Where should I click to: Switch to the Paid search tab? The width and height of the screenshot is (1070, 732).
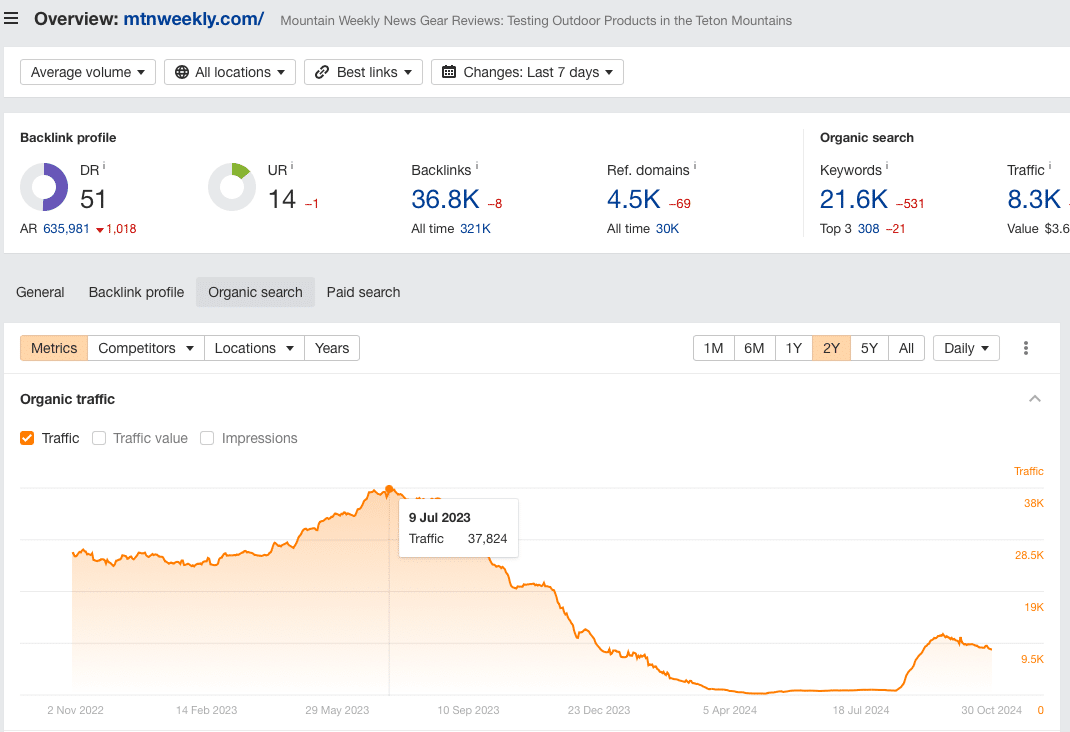point(363,292)
